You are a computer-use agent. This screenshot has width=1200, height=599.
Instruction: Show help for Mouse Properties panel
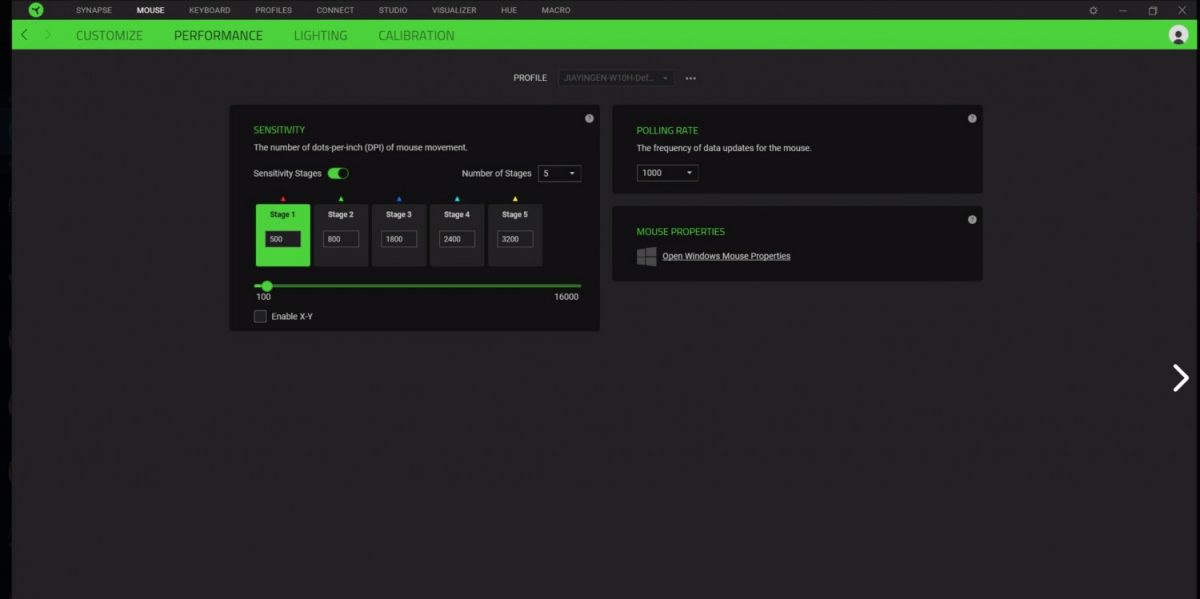click(x=972, y=219)
